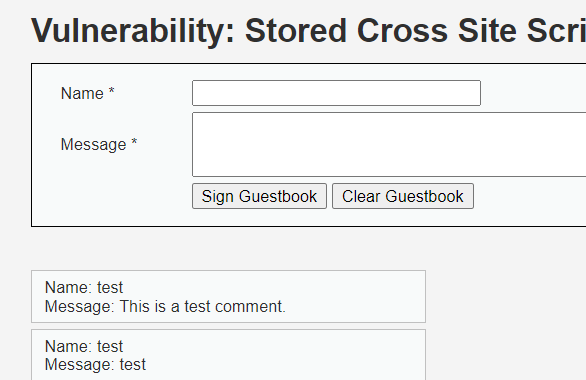
Task: Click empty space beside the first guestbook entry text
Action: coord(355,297)
